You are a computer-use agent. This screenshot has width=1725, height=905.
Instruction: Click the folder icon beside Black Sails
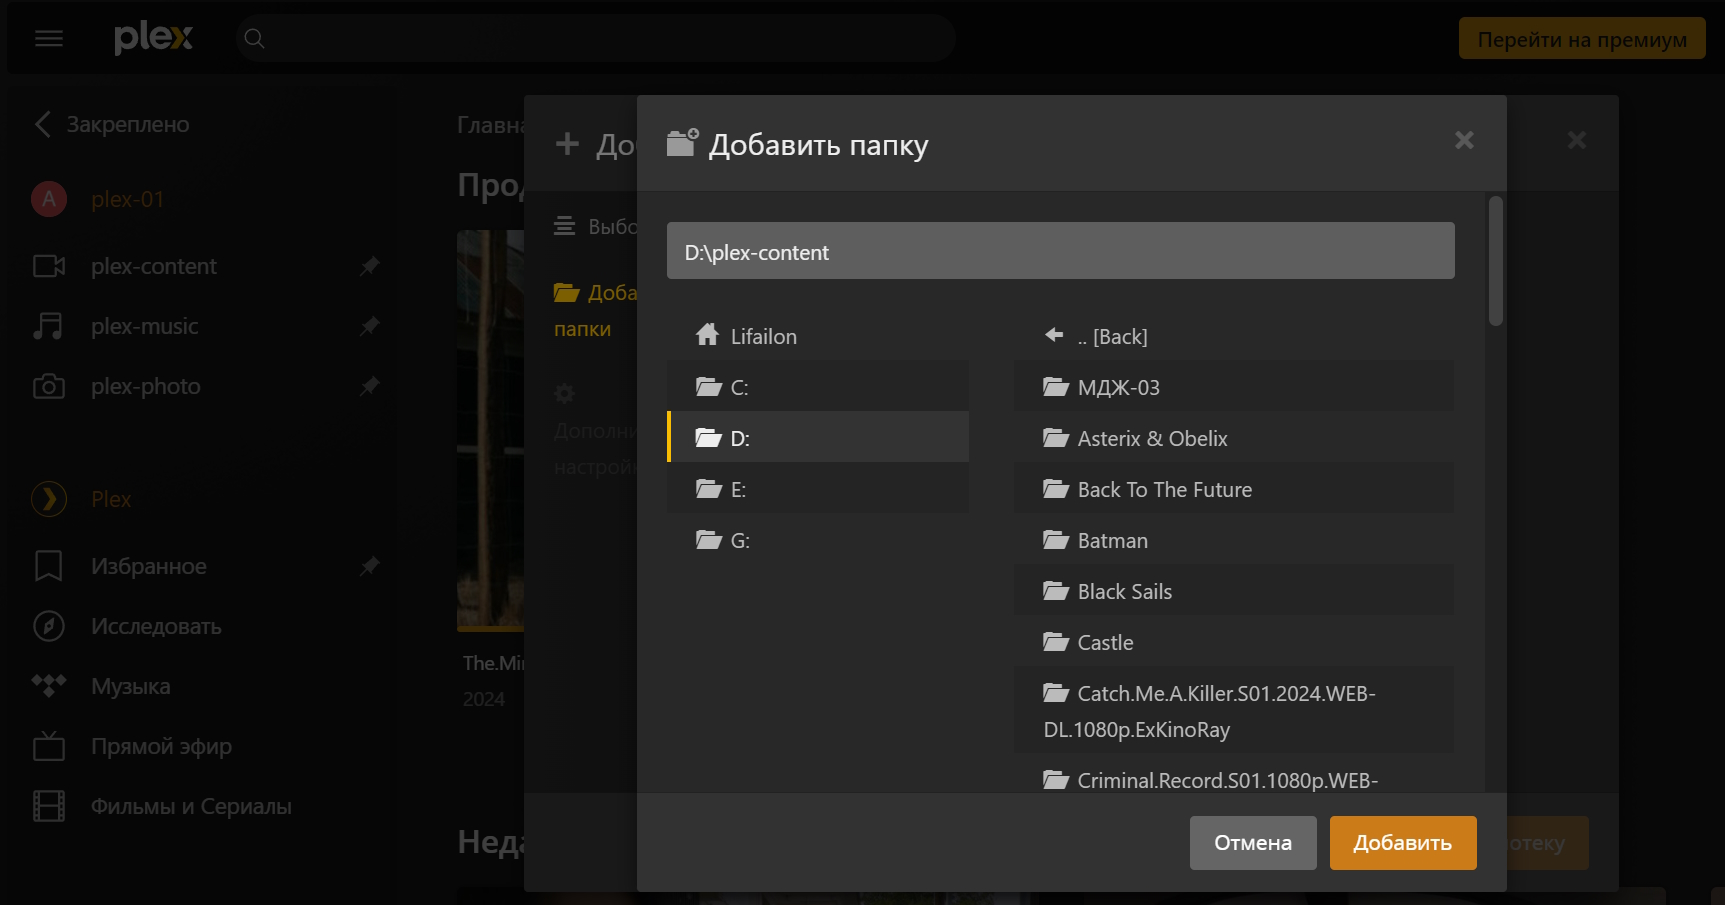pos(1056,591)
